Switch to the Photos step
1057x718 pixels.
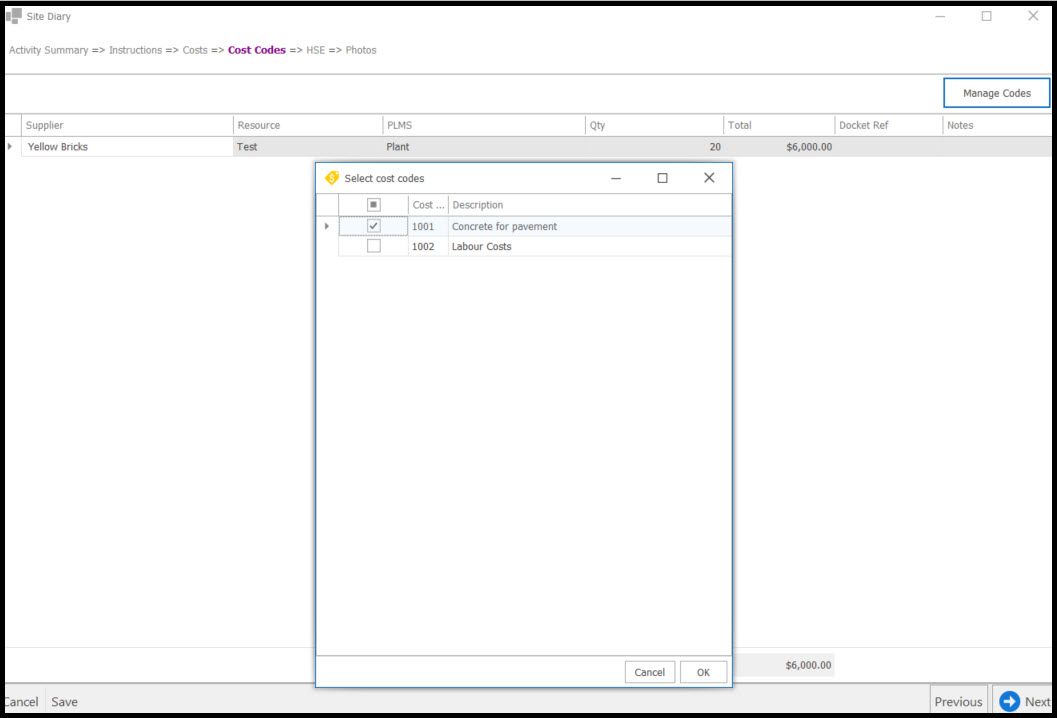[361, 50]
